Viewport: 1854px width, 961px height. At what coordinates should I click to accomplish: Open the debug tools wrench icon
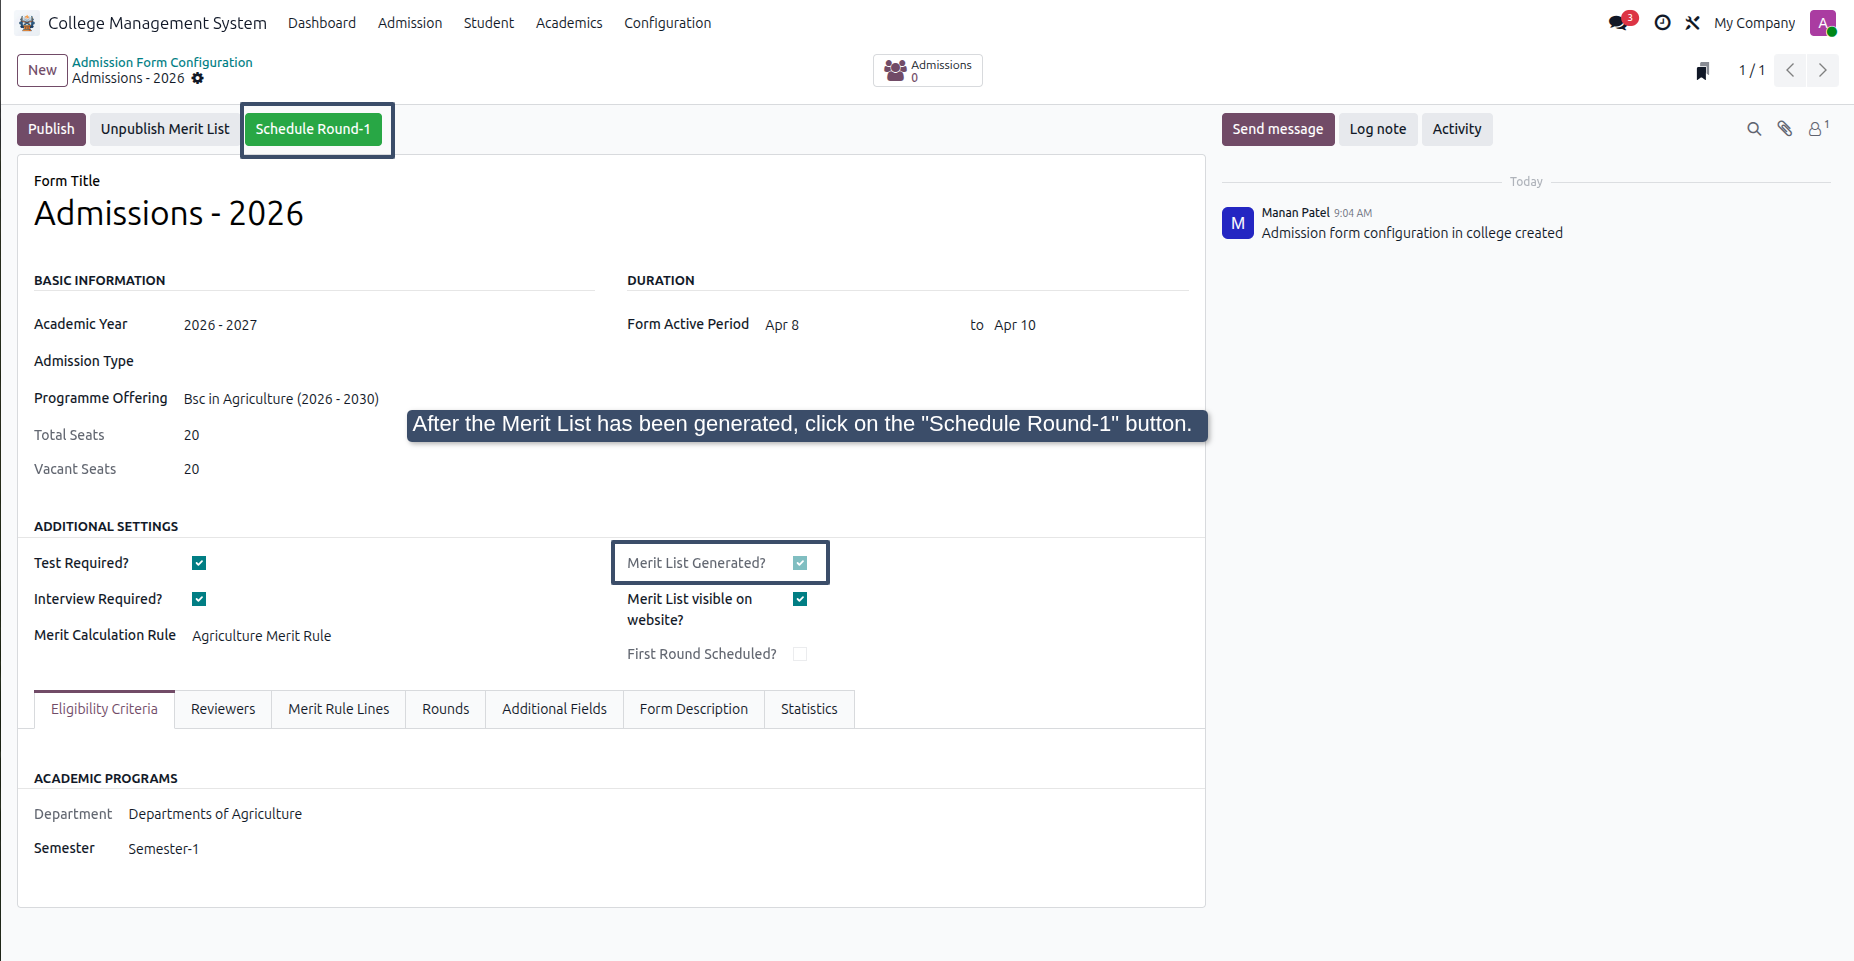click(1692, 23)
